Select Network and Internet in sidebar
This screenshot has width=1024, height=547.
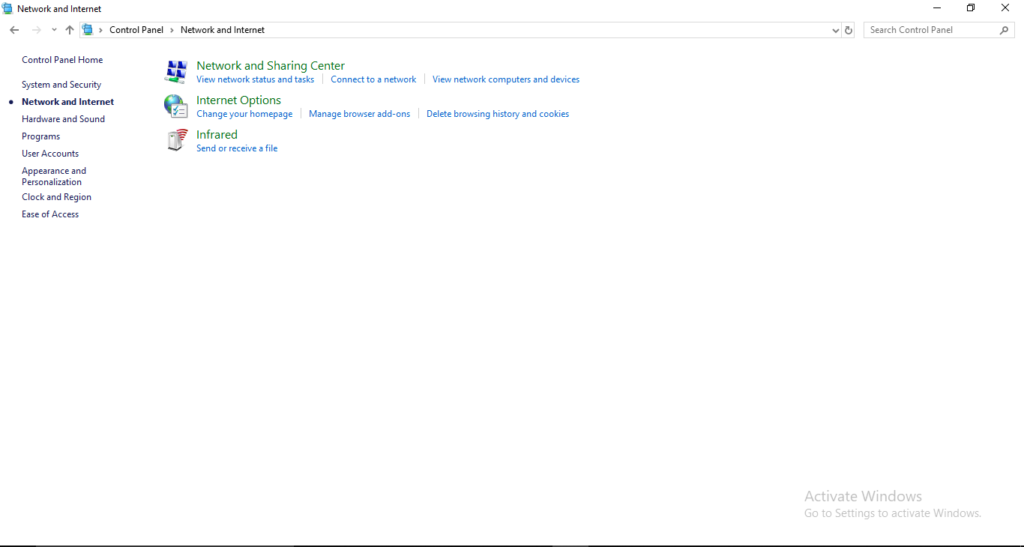coord(68,102)
